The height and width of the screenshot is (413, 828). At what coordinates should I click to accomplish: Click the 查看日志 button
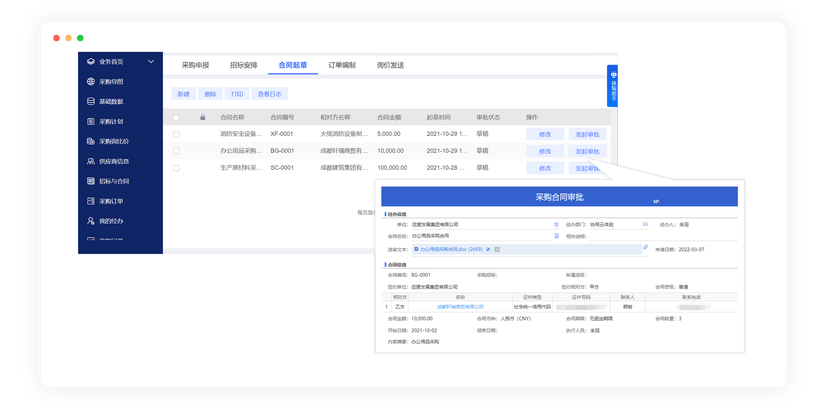(269, 94)
